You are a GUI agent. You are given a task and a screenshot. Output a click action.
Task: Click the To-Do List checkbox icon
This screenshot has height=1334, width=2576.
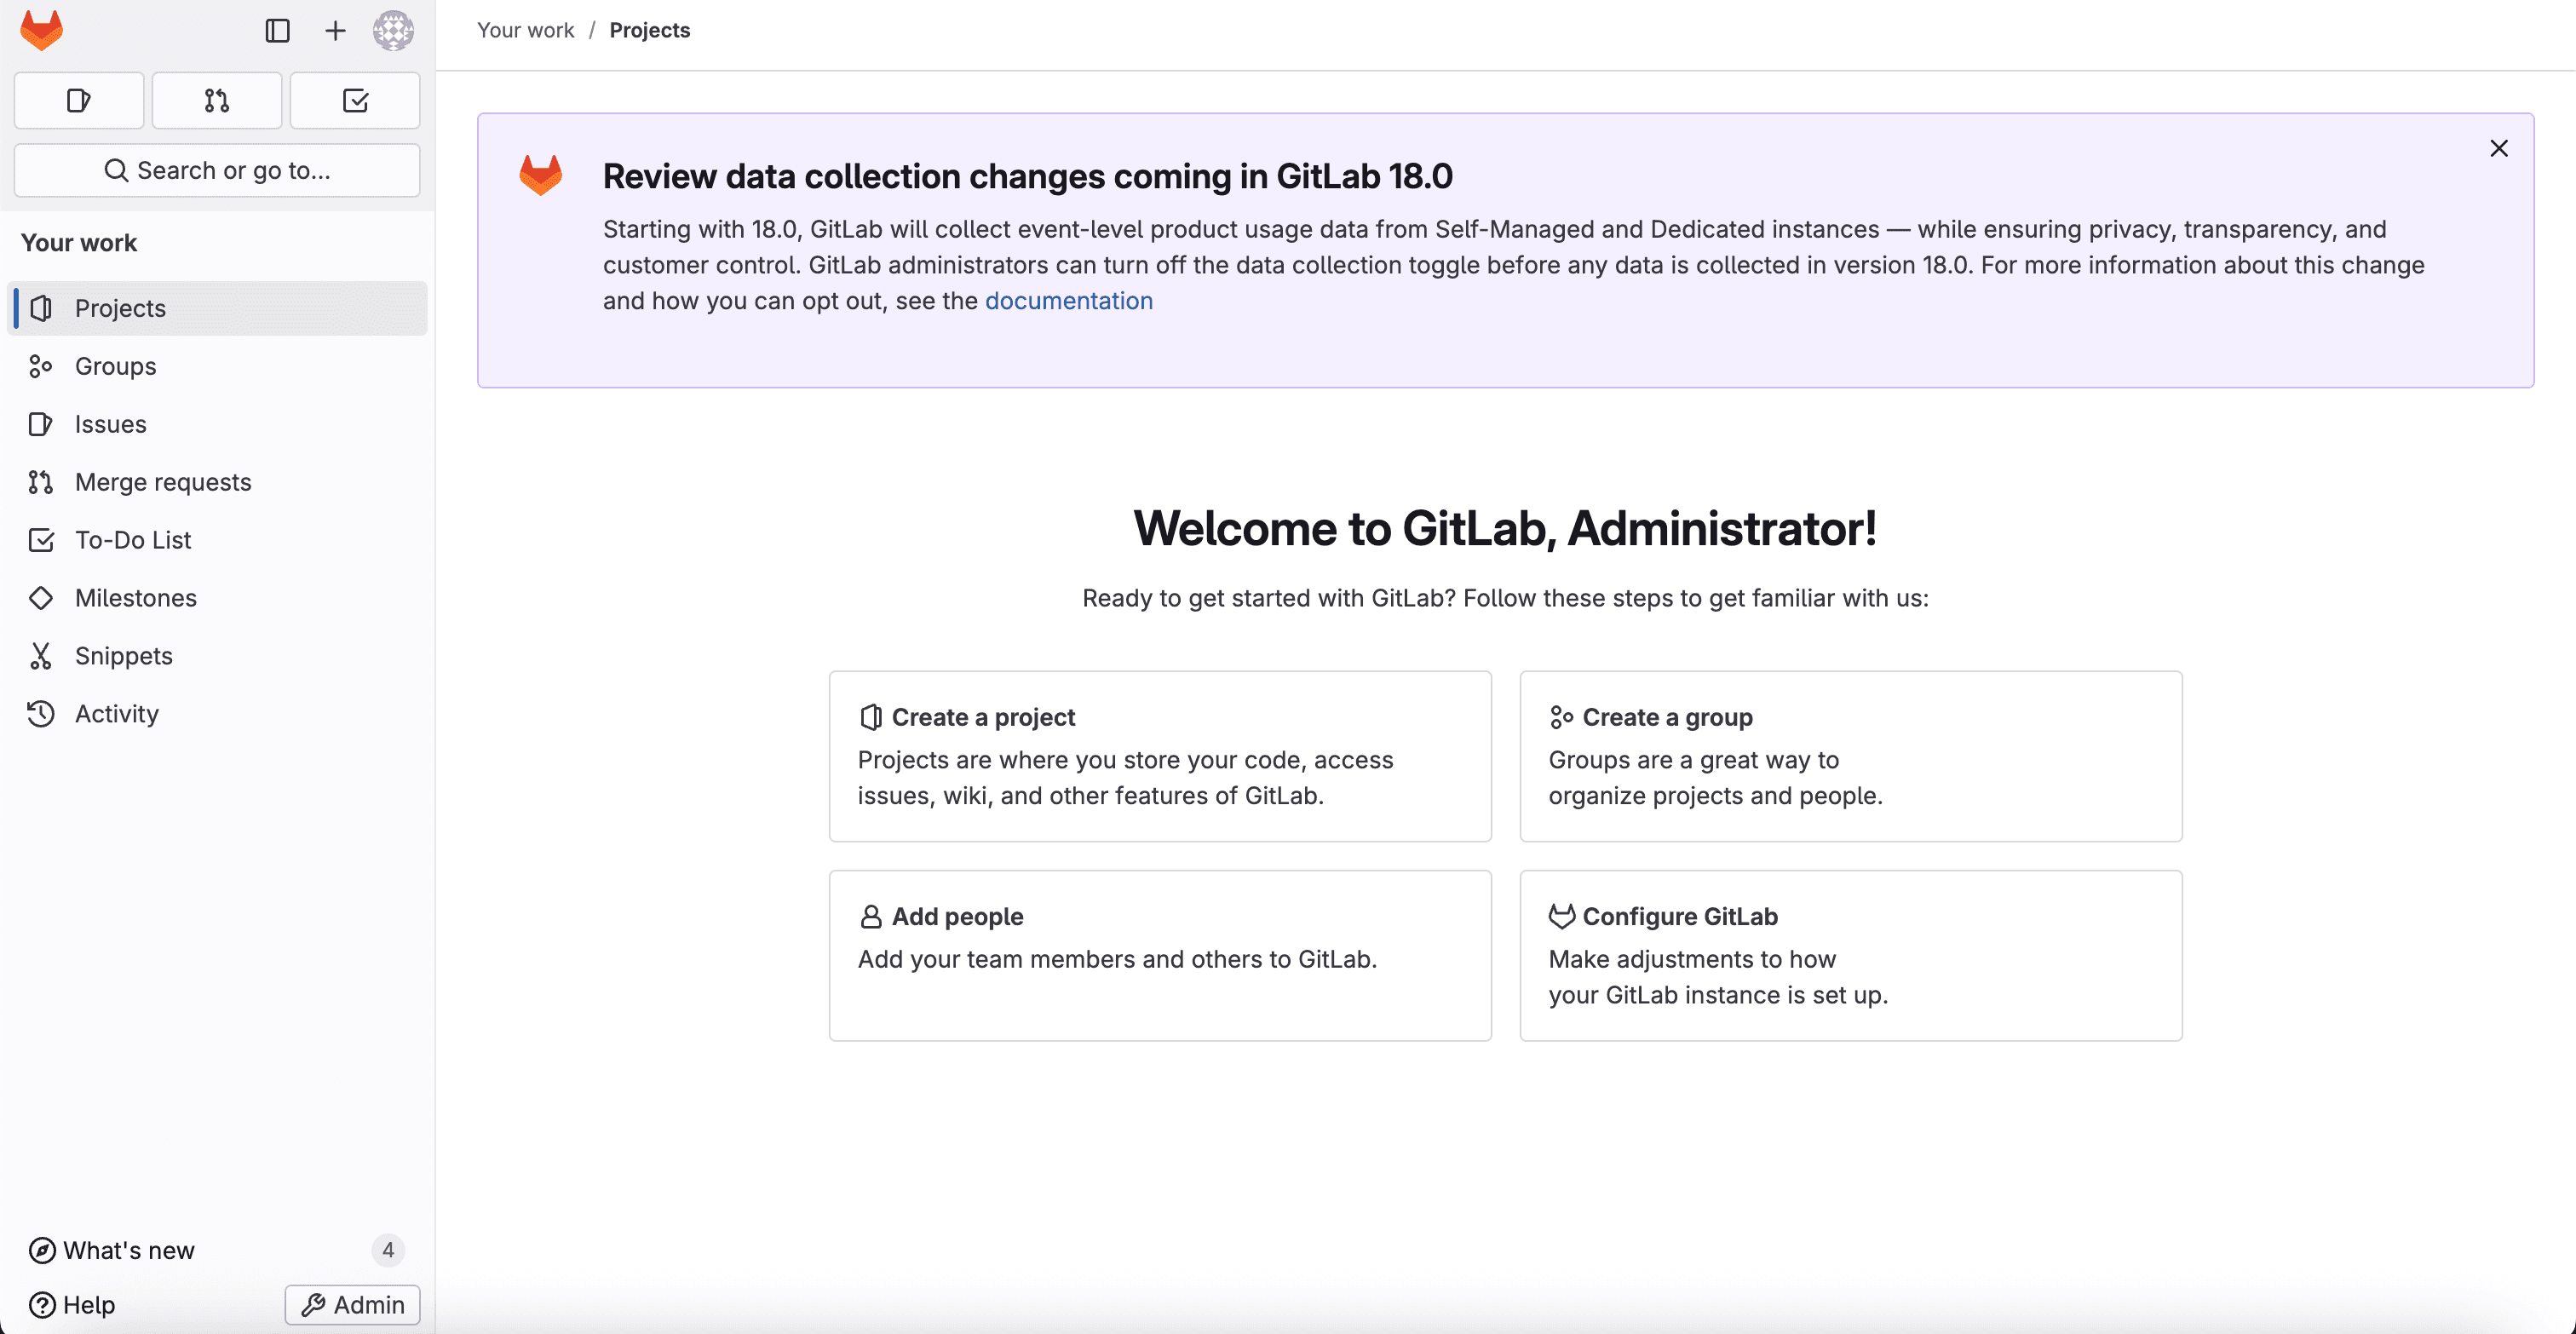(x=41, y=540)
